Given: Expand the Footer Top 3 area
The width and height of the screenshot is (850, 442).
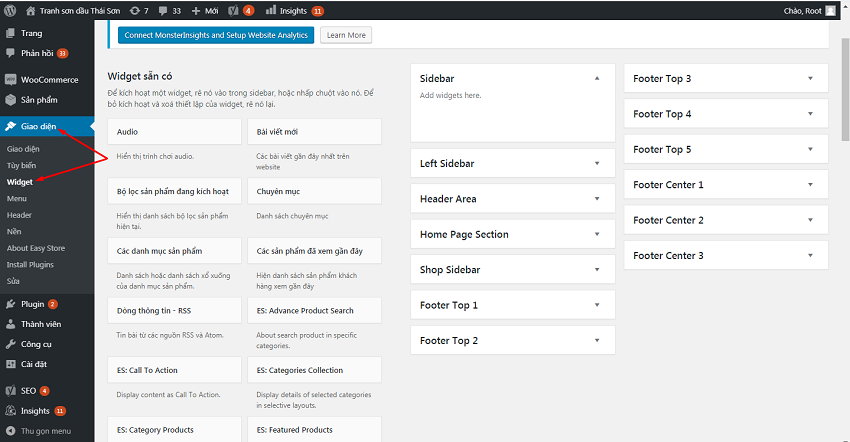Looking at the screenshot, I should tap(810, 79).
